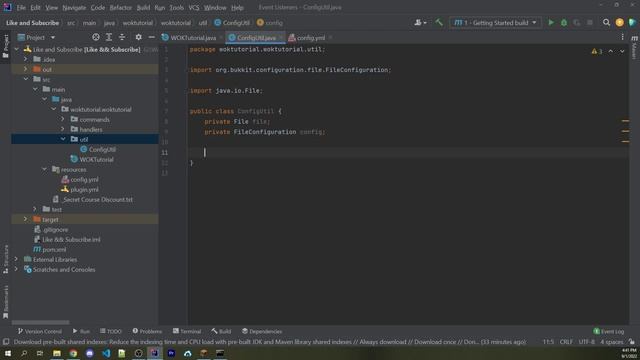
Task: Open the Problems tool window
Action: click(x=147, y=331)
